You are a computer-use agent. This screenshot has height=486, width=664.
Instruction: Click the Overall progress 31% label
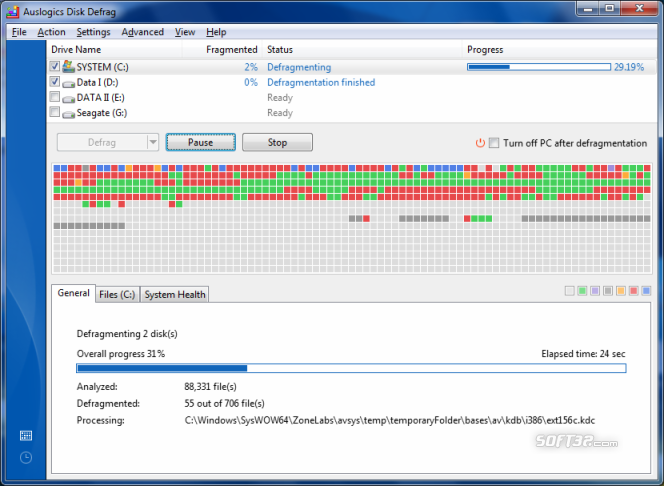pyautogui.click(x=121, y=353)
